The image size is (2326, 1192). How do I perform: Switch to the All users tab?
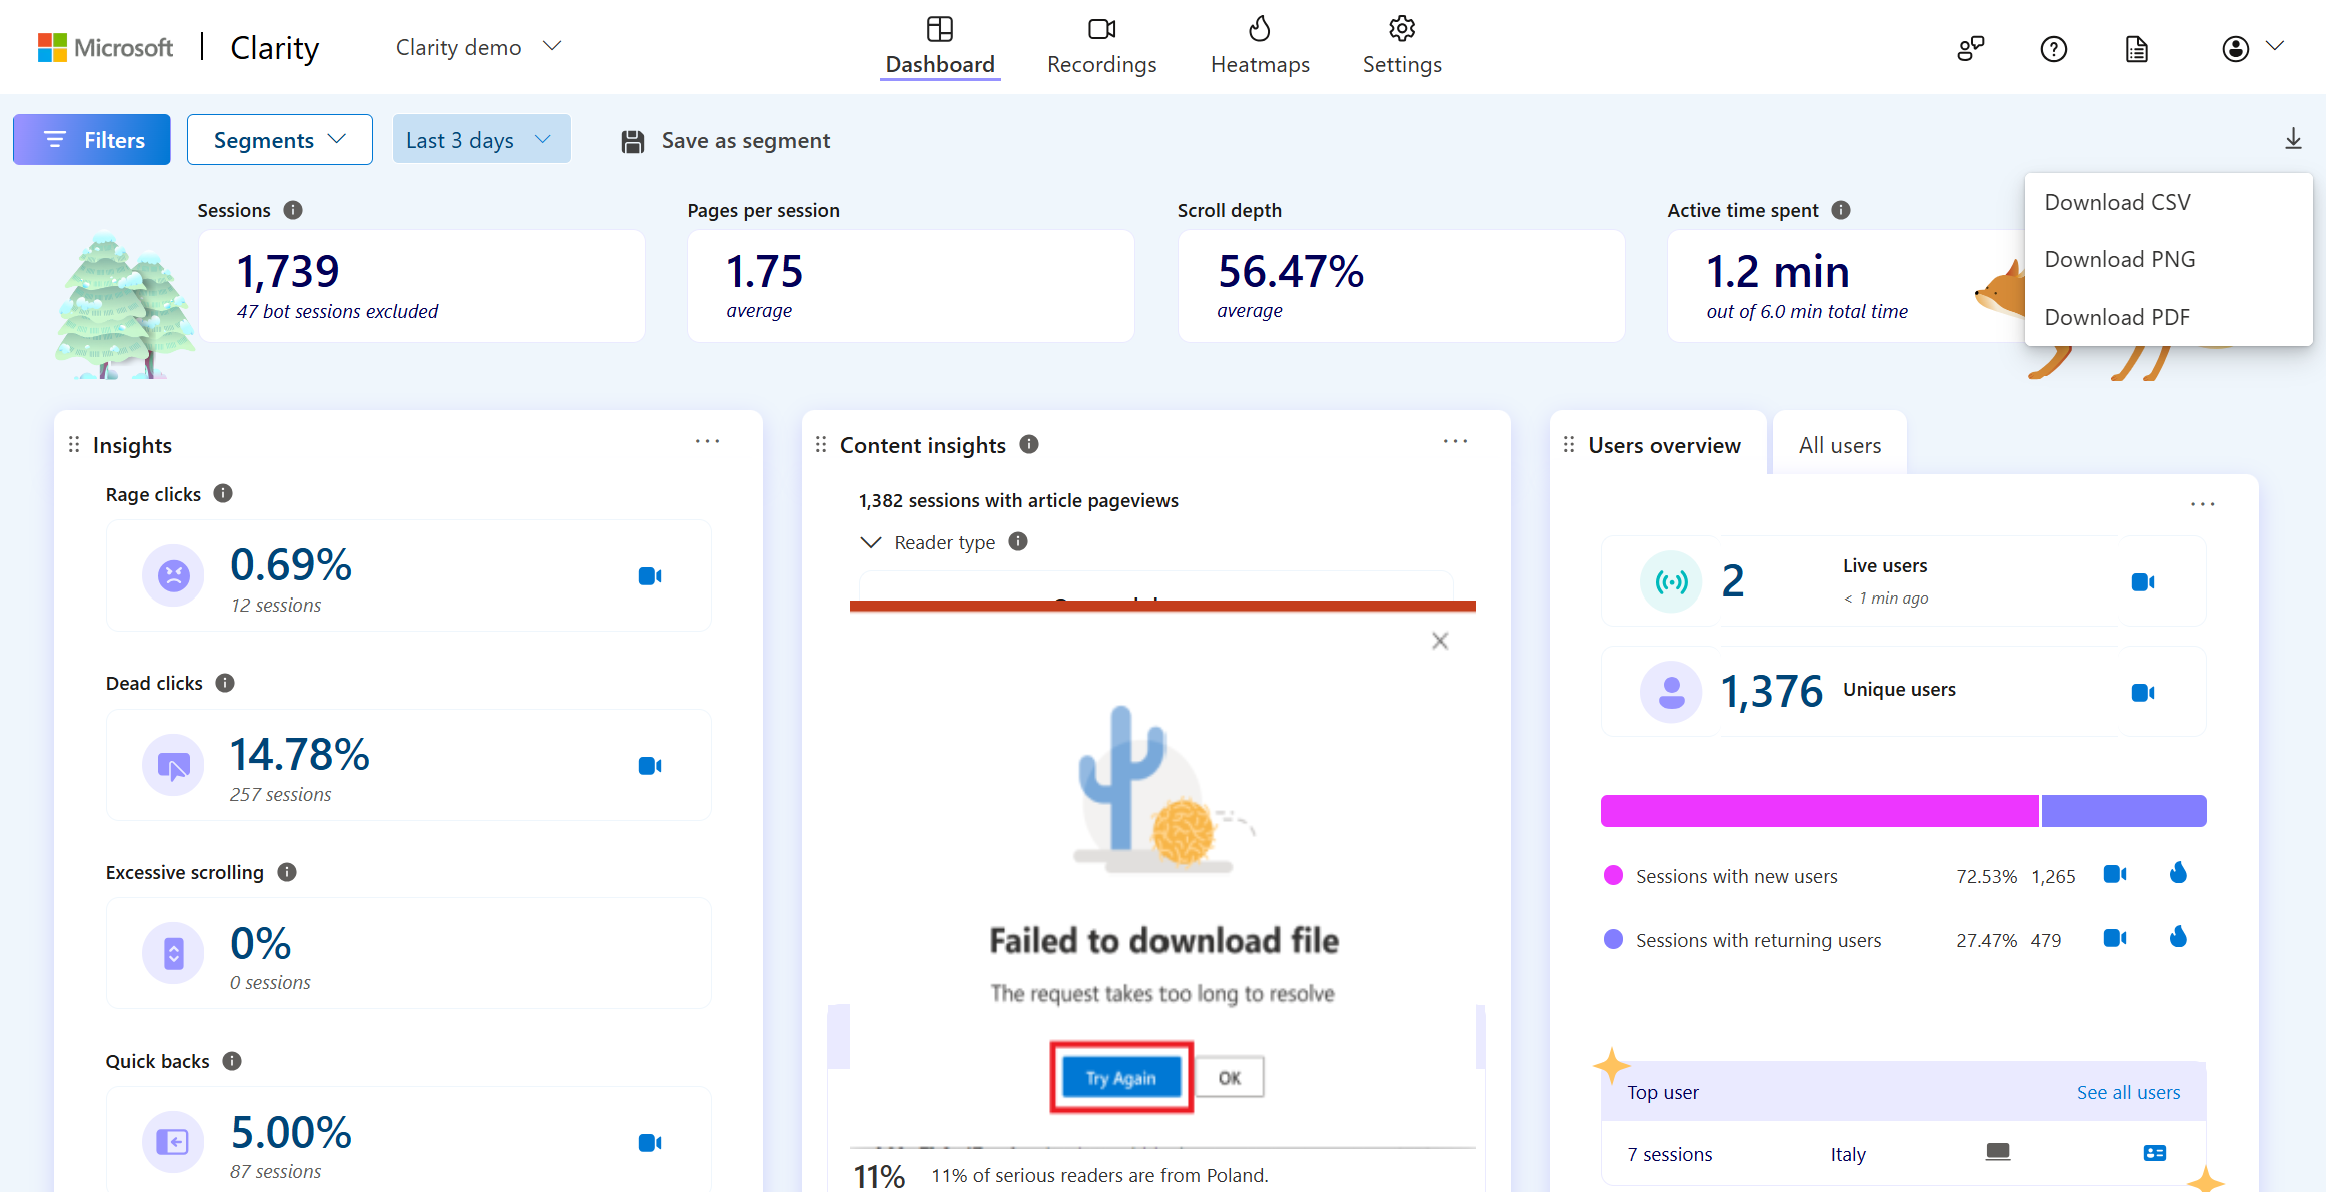point(1840,444)
